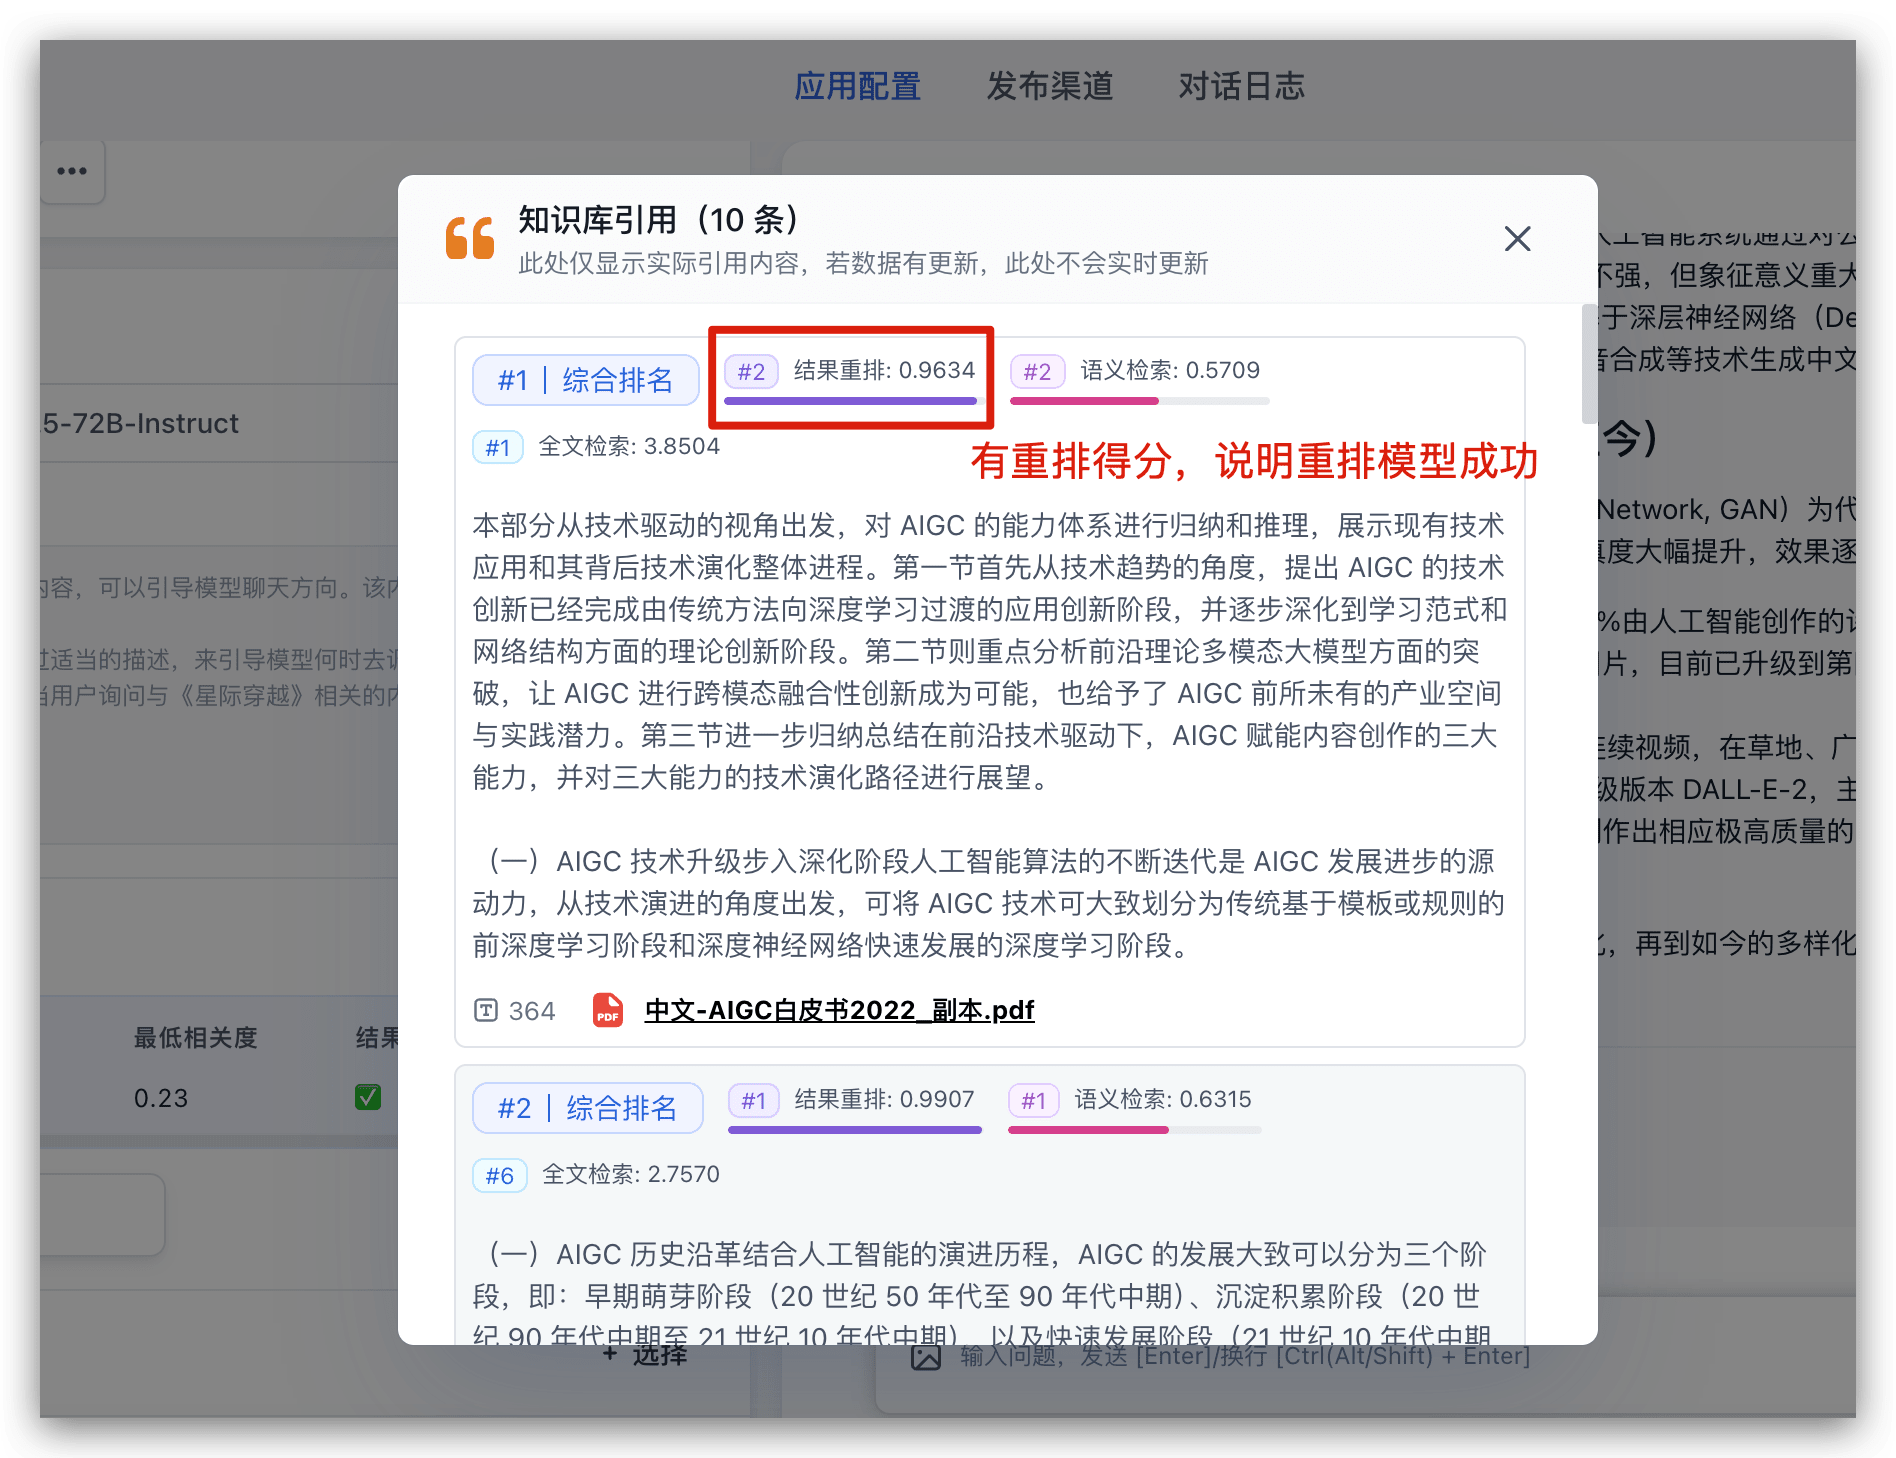Click the #6 全文检索 rank badge

(x=499, y=1175)
